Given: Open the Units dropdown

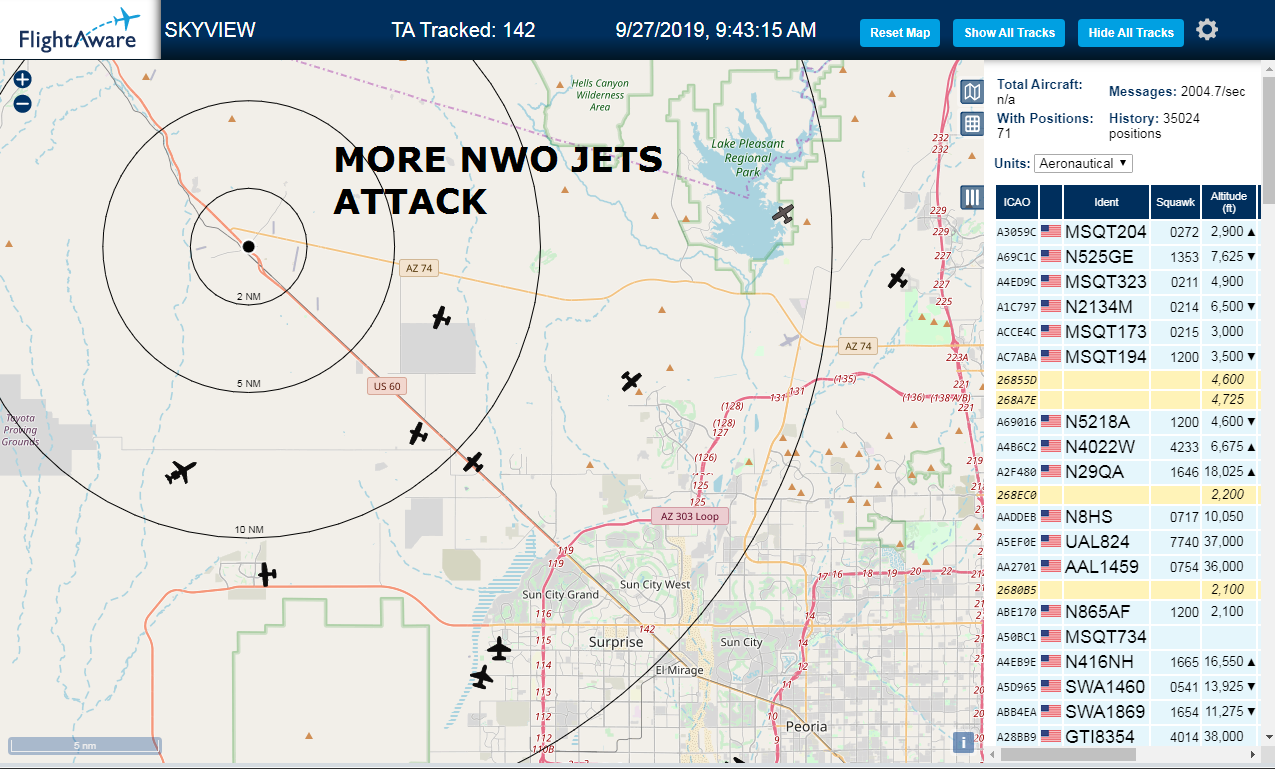Looking at the screenshot, I should (x=1083, y=163).
